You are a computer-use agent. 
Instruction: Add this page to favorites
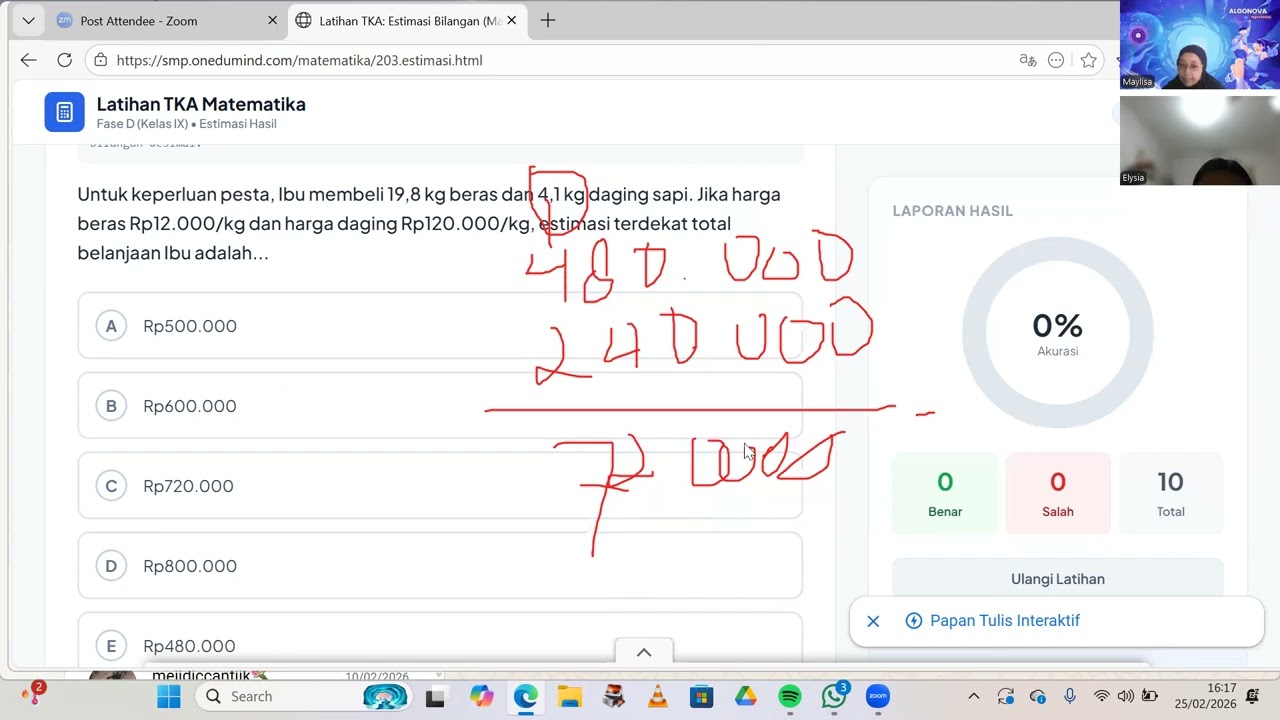point(1088,60)
